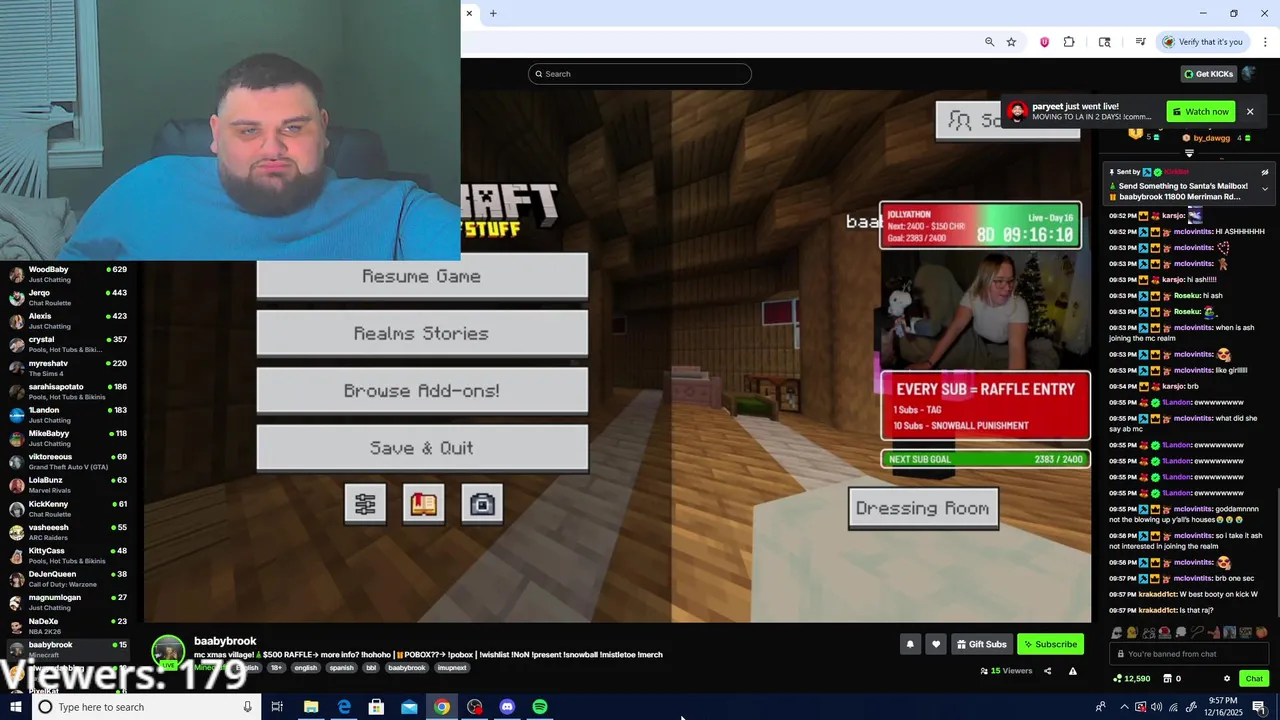Viewport: 1280px width, 720px height.
Task: Hide the pinned chat message
Action: (x=1265, y=172)
